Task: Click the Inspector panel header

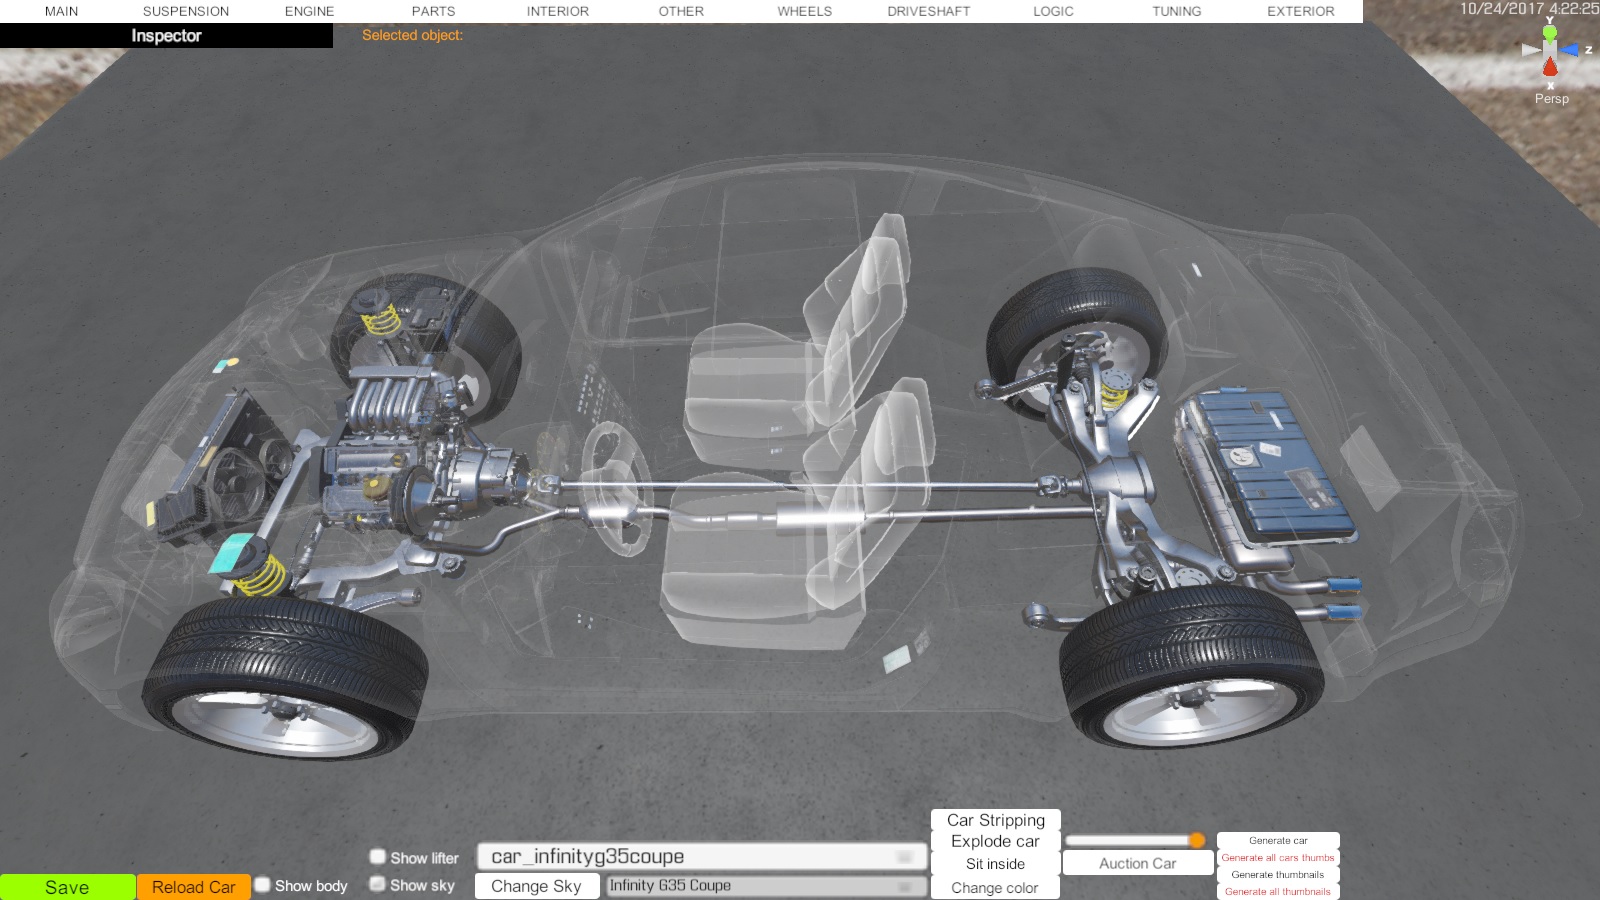Action: [166, 36]
